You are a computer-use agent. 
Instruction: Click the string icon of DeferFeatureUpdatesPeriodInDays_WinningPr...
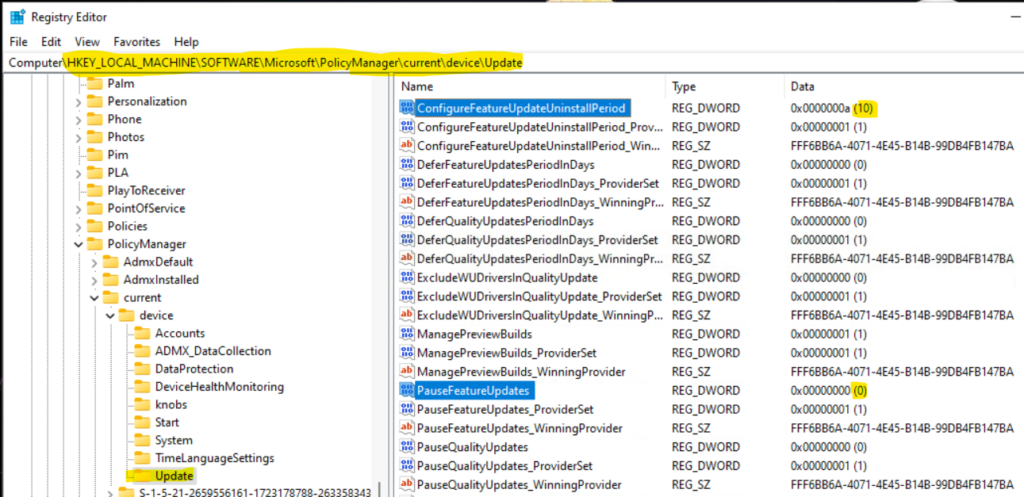pyautogui.click(x=407, y=202)
